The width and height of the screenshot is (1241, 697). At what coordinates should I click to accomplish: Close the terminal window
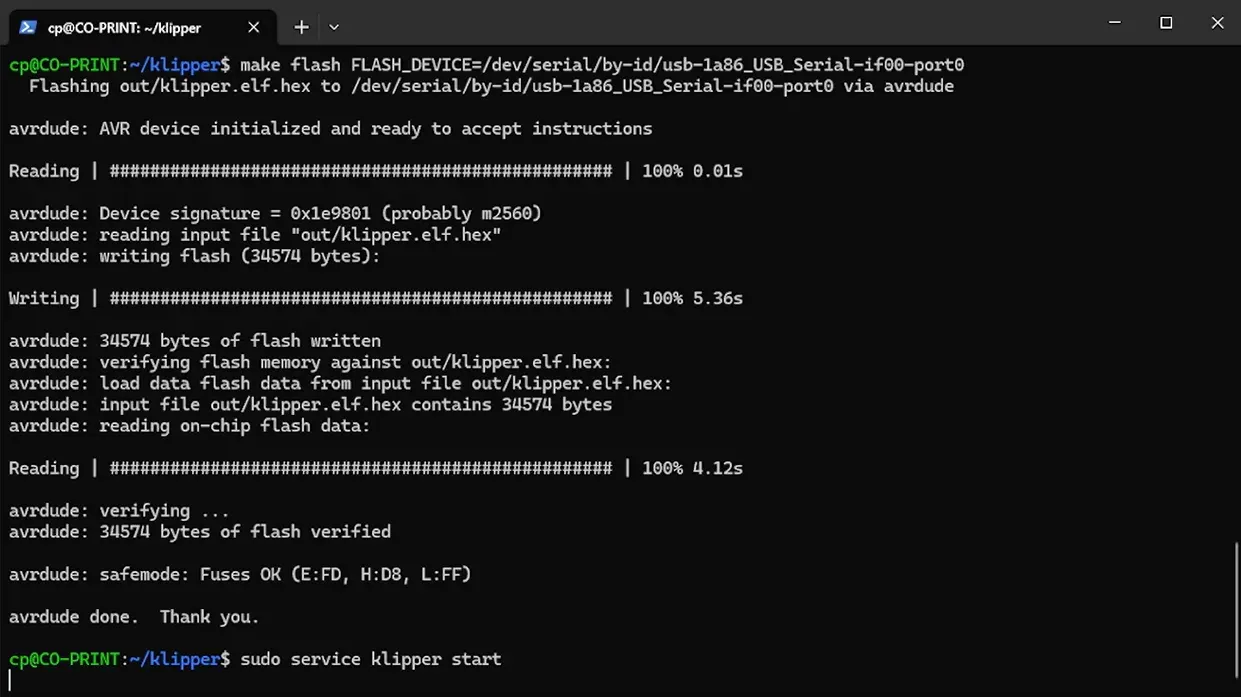[1217, 23]
